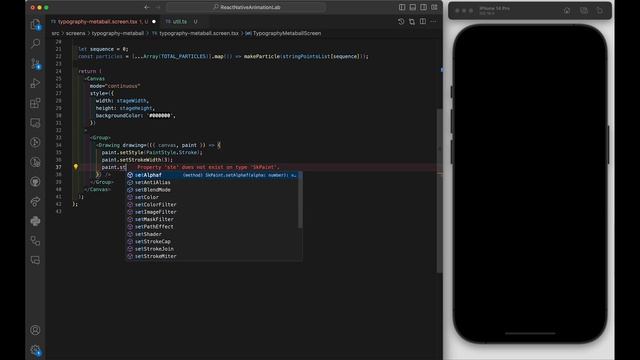Open the Manage gear menu

(x=36, y=350)
